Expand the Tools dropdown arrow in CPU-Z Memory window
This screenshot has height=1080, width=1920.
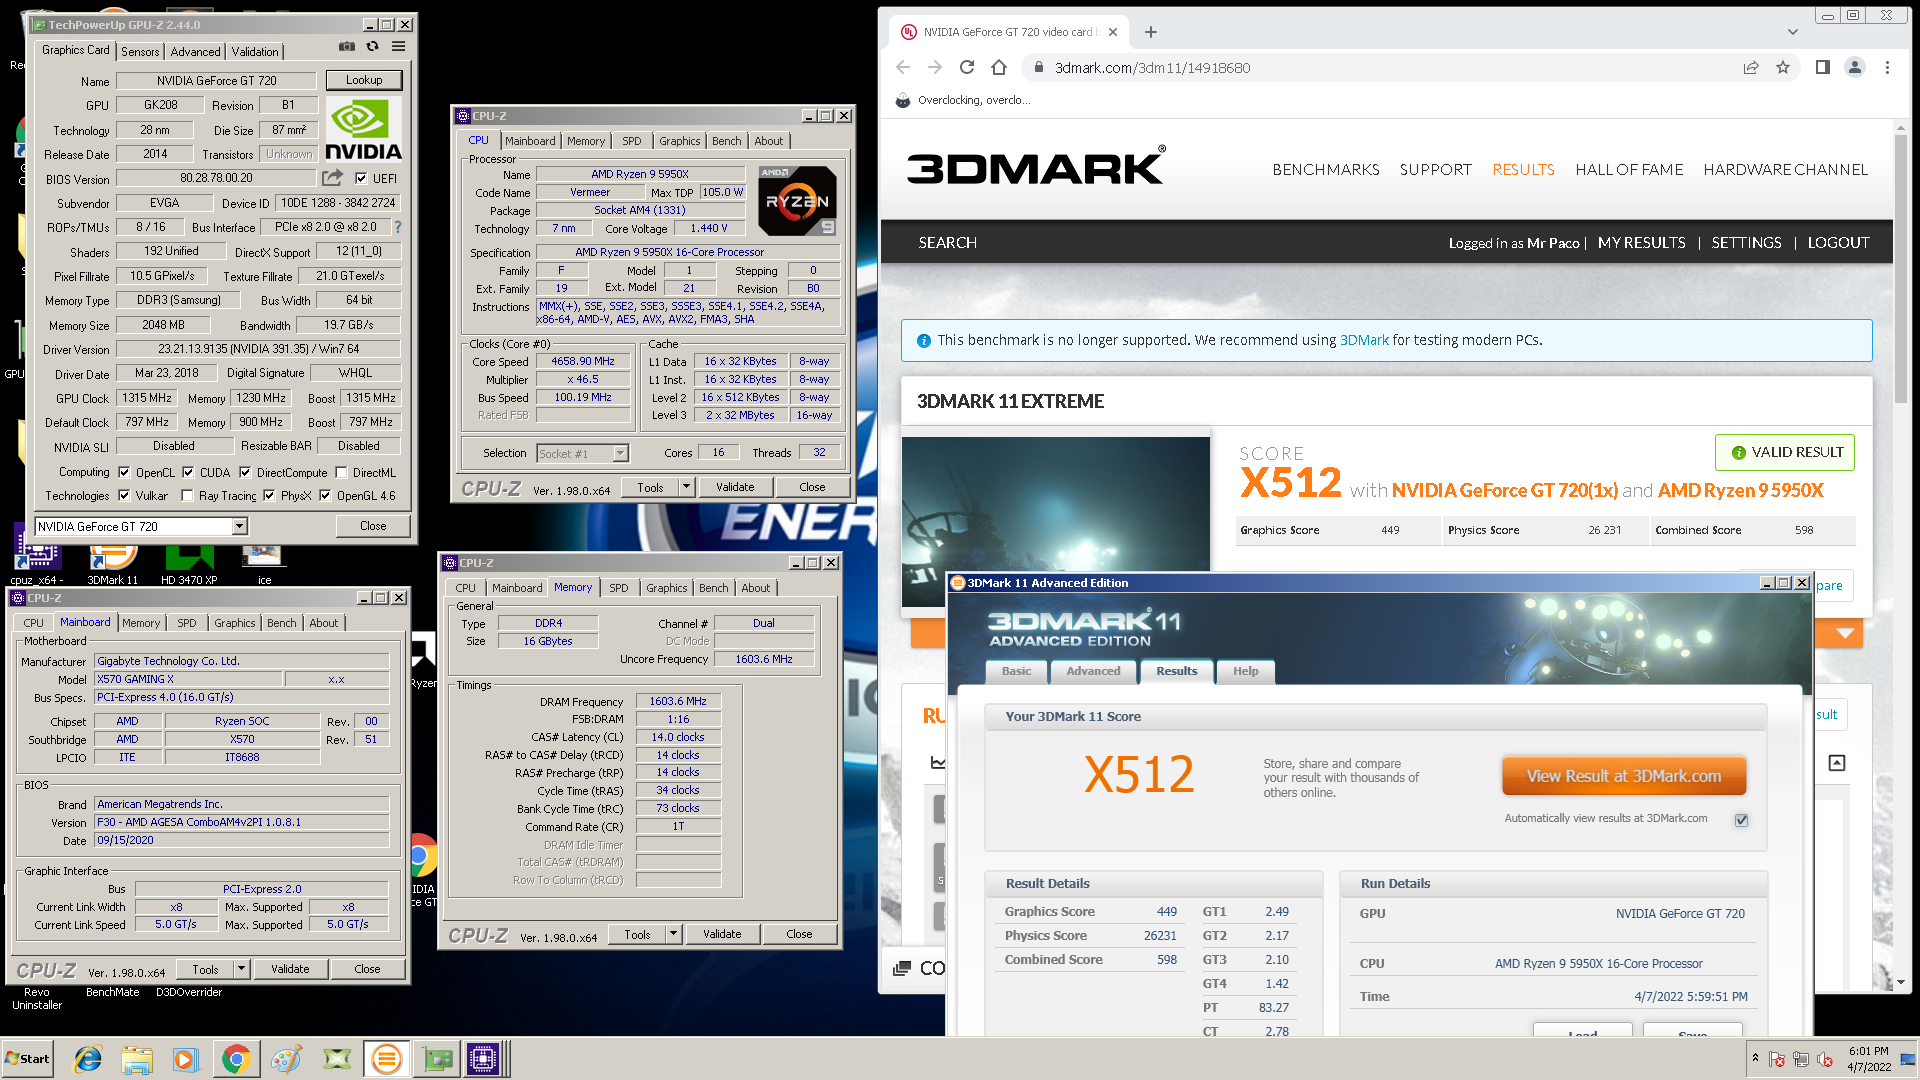[x=673, y=934]
